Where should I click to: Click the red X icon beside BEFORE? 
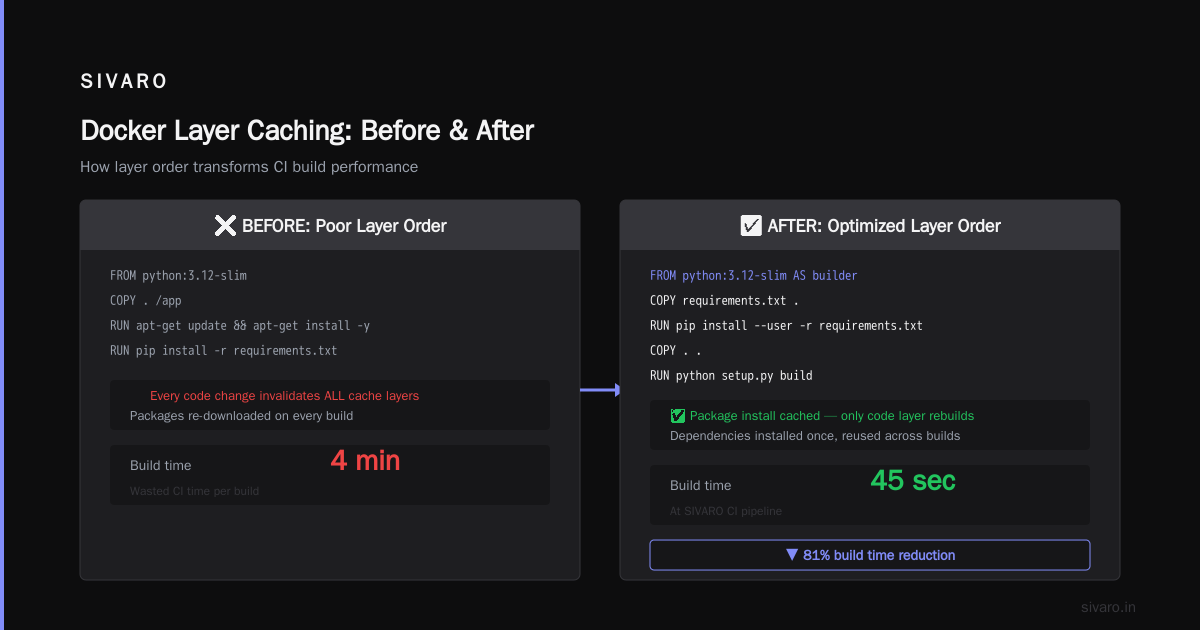[225, 226]
